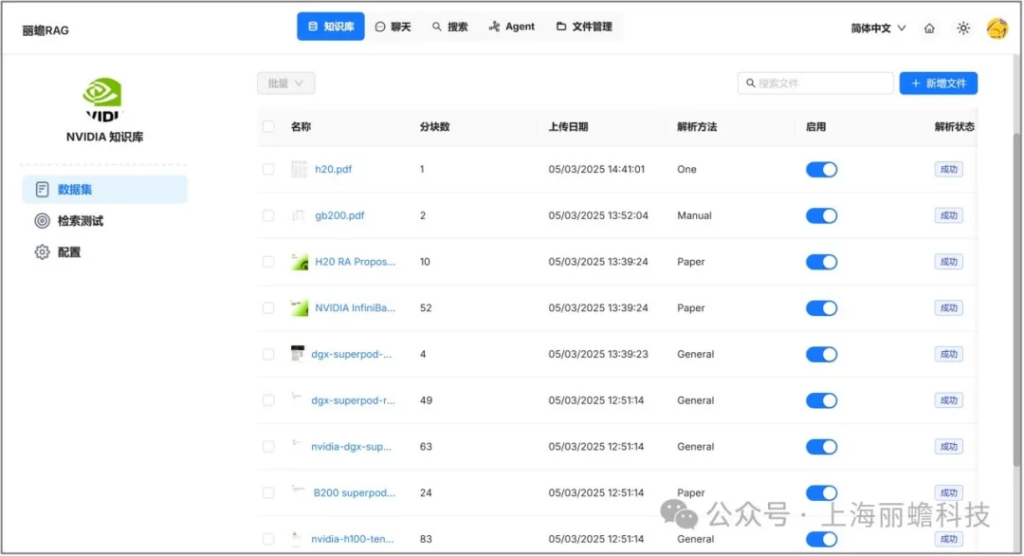
Task: Click the 成功 status tag for h20.pdf
Action: [x=948, y=169]
